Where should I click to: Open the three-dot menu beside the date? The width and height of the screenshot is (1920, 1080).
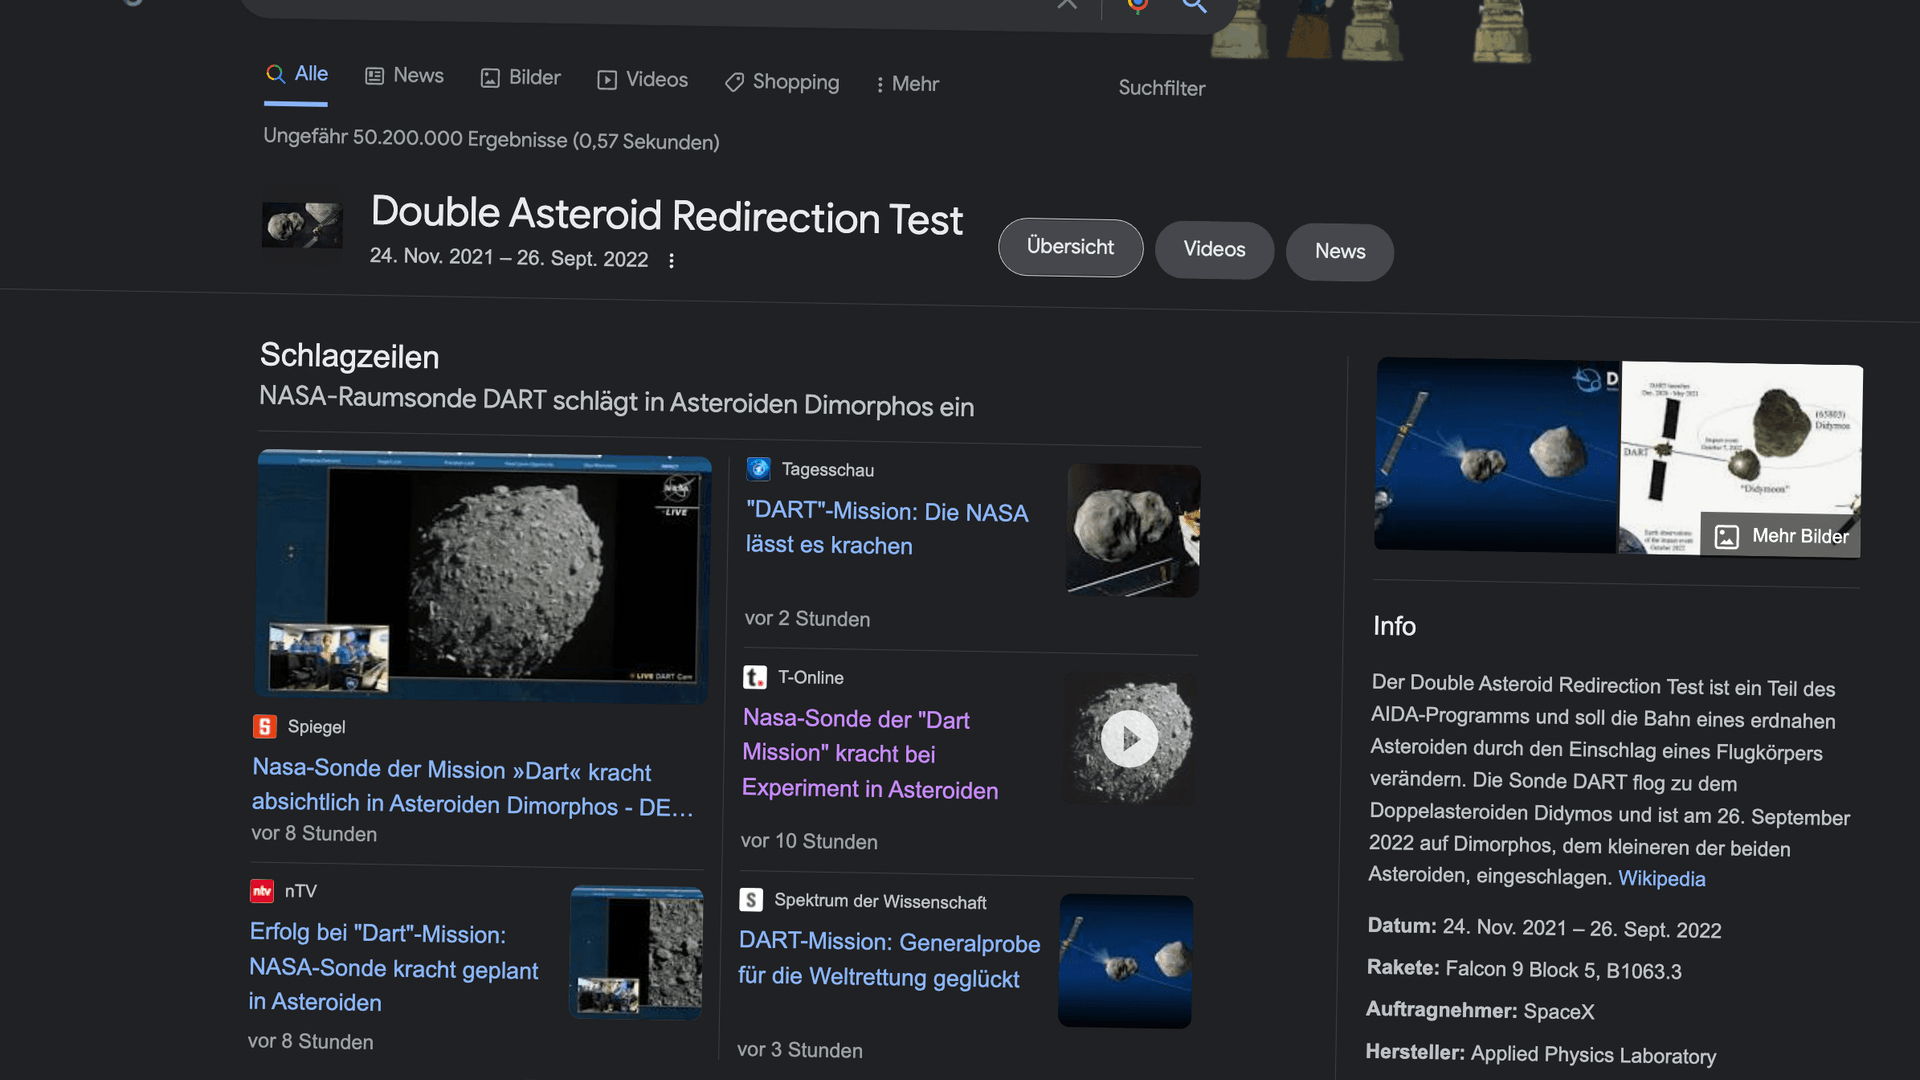pos(671,261)
